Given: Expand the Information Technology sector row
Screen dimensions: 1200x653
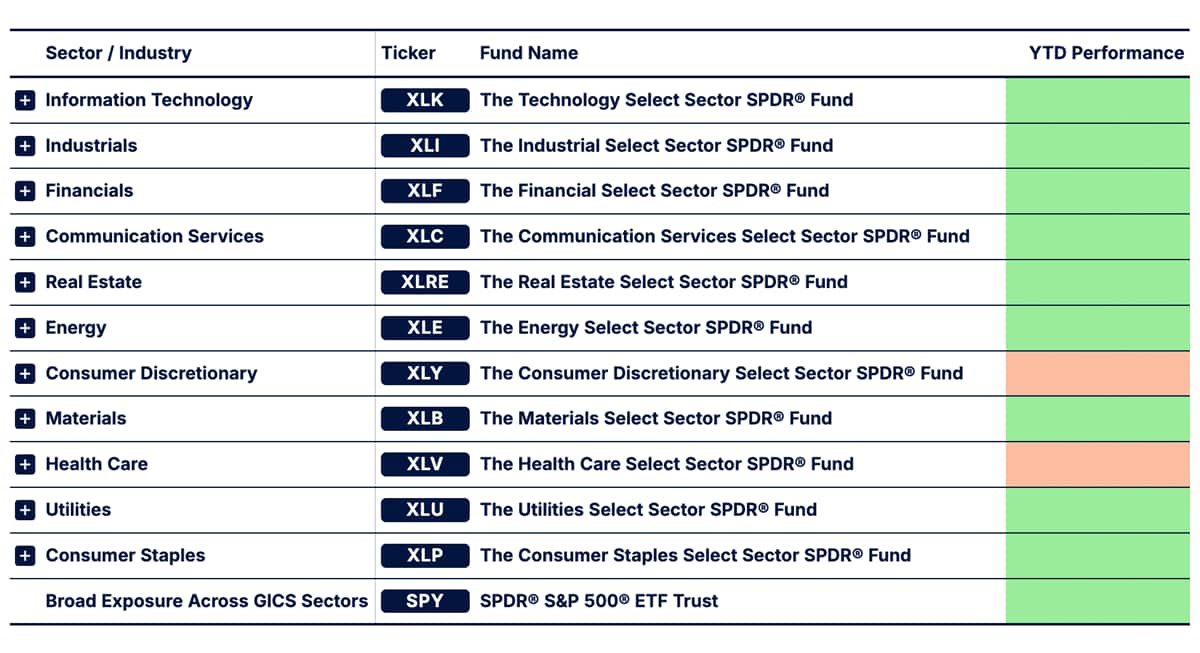Looking at the screenshot, I should tap(26, 100).
